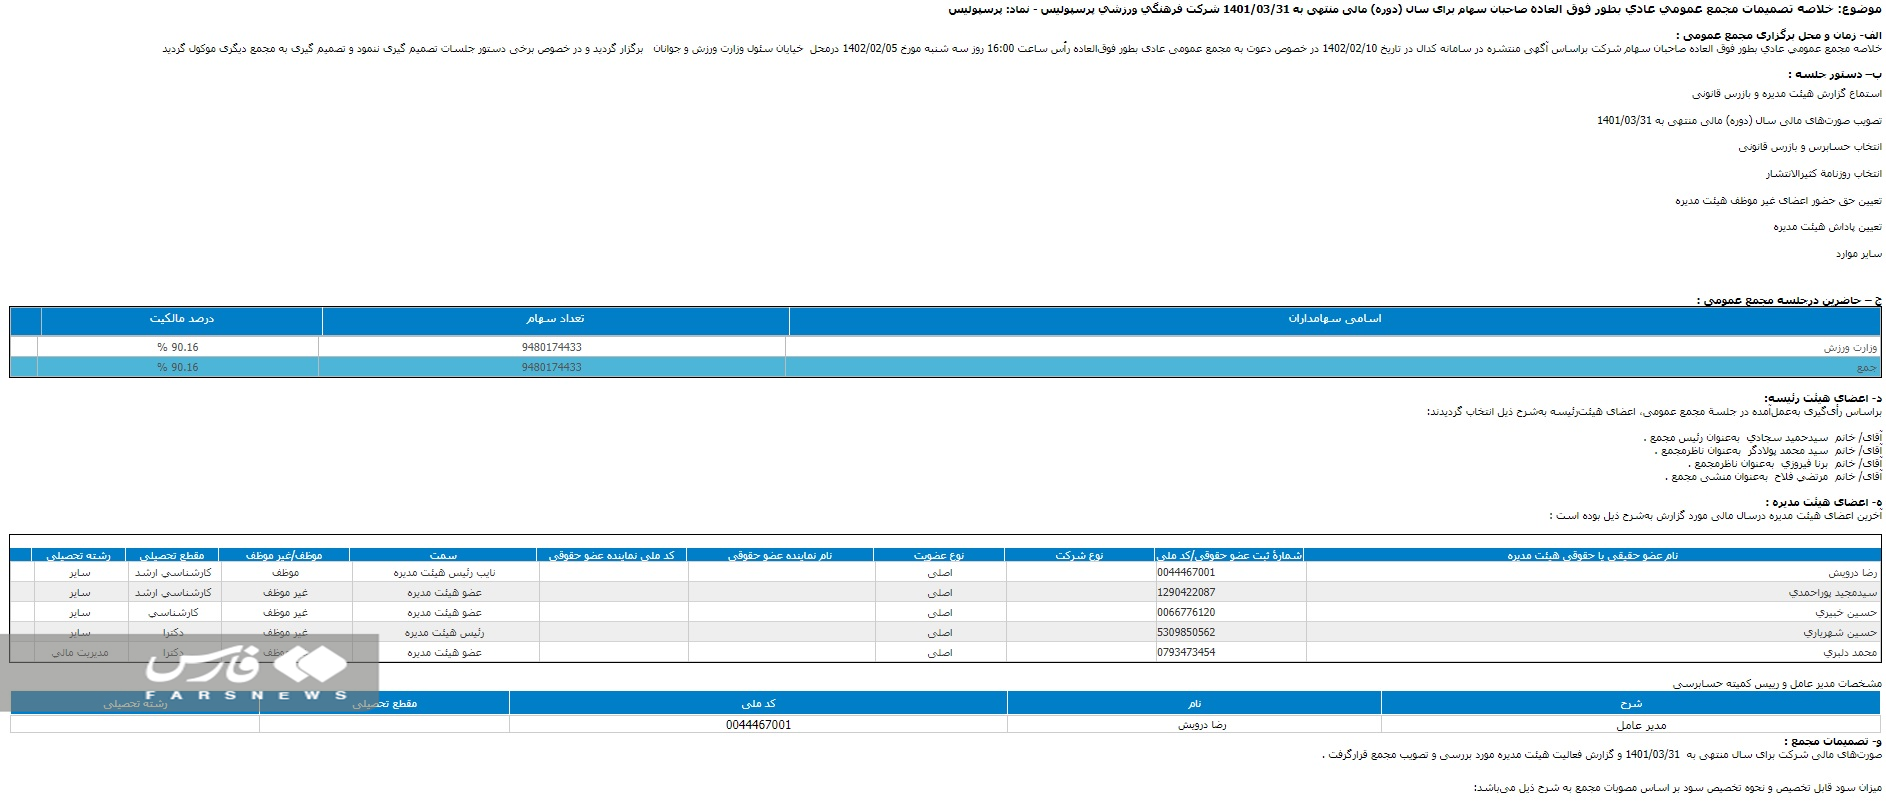
Task: Select the 'نوع شرکت' column header
Action: click(1079, 555)
